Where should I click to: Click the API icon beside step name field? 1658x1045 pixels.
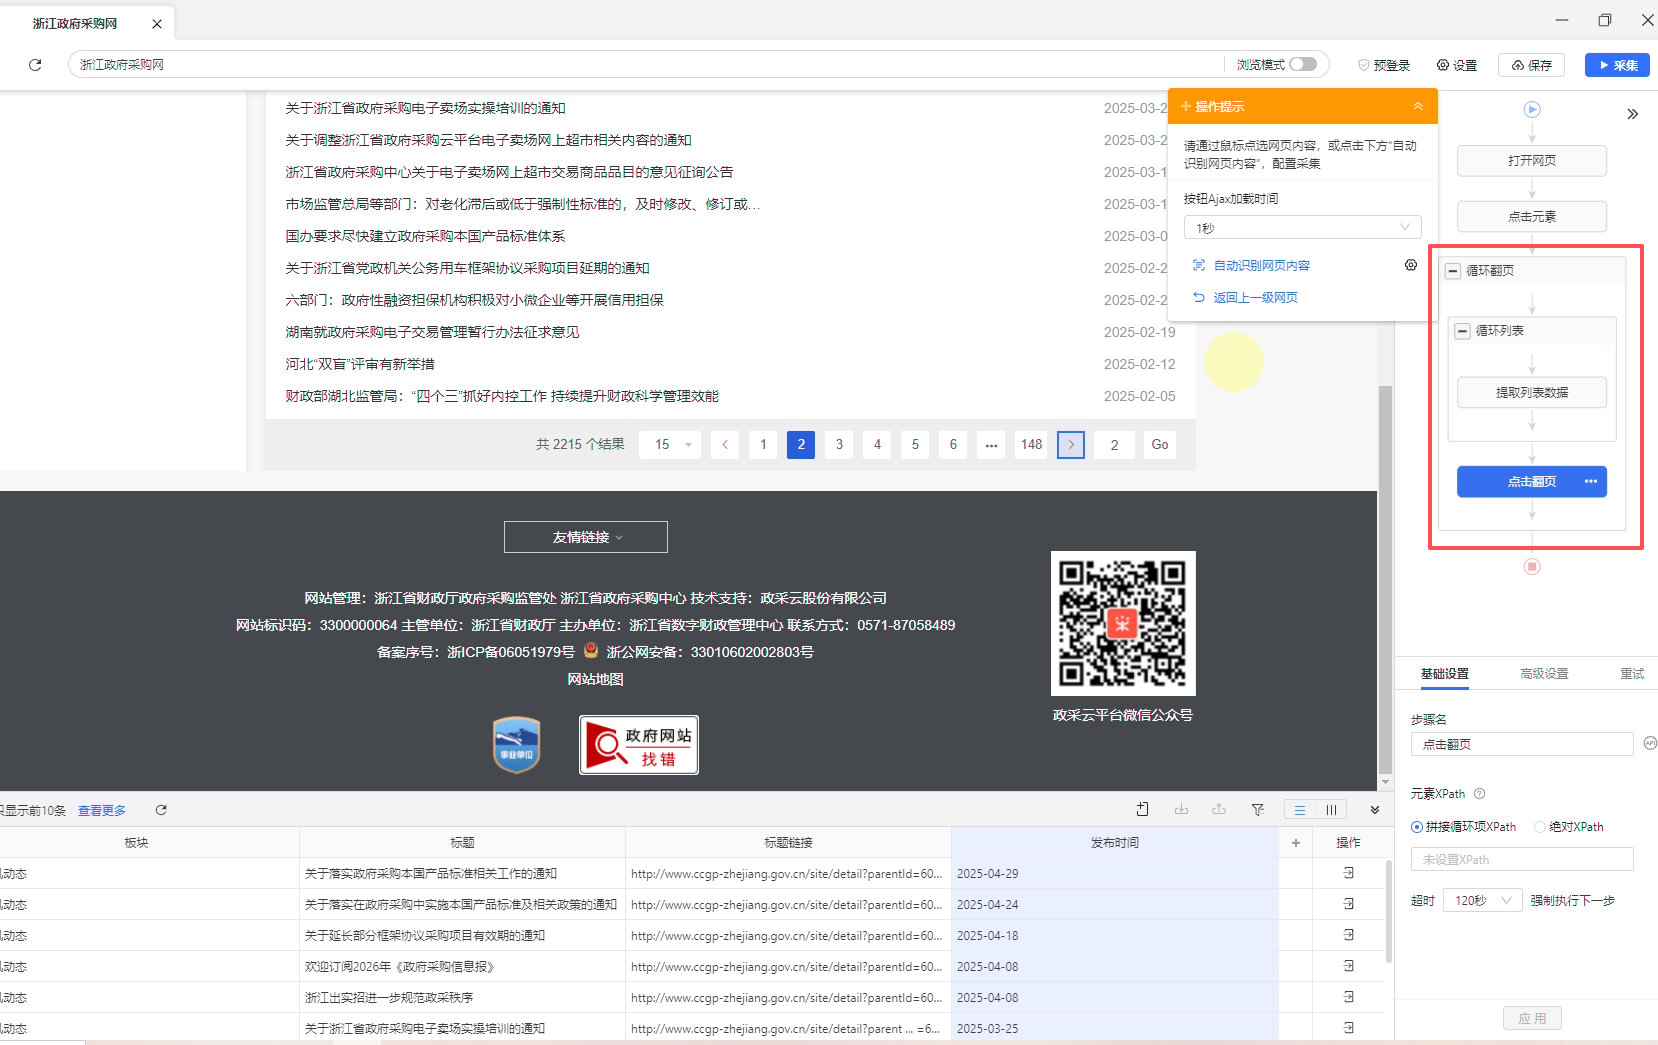(x=1650, y=743)
